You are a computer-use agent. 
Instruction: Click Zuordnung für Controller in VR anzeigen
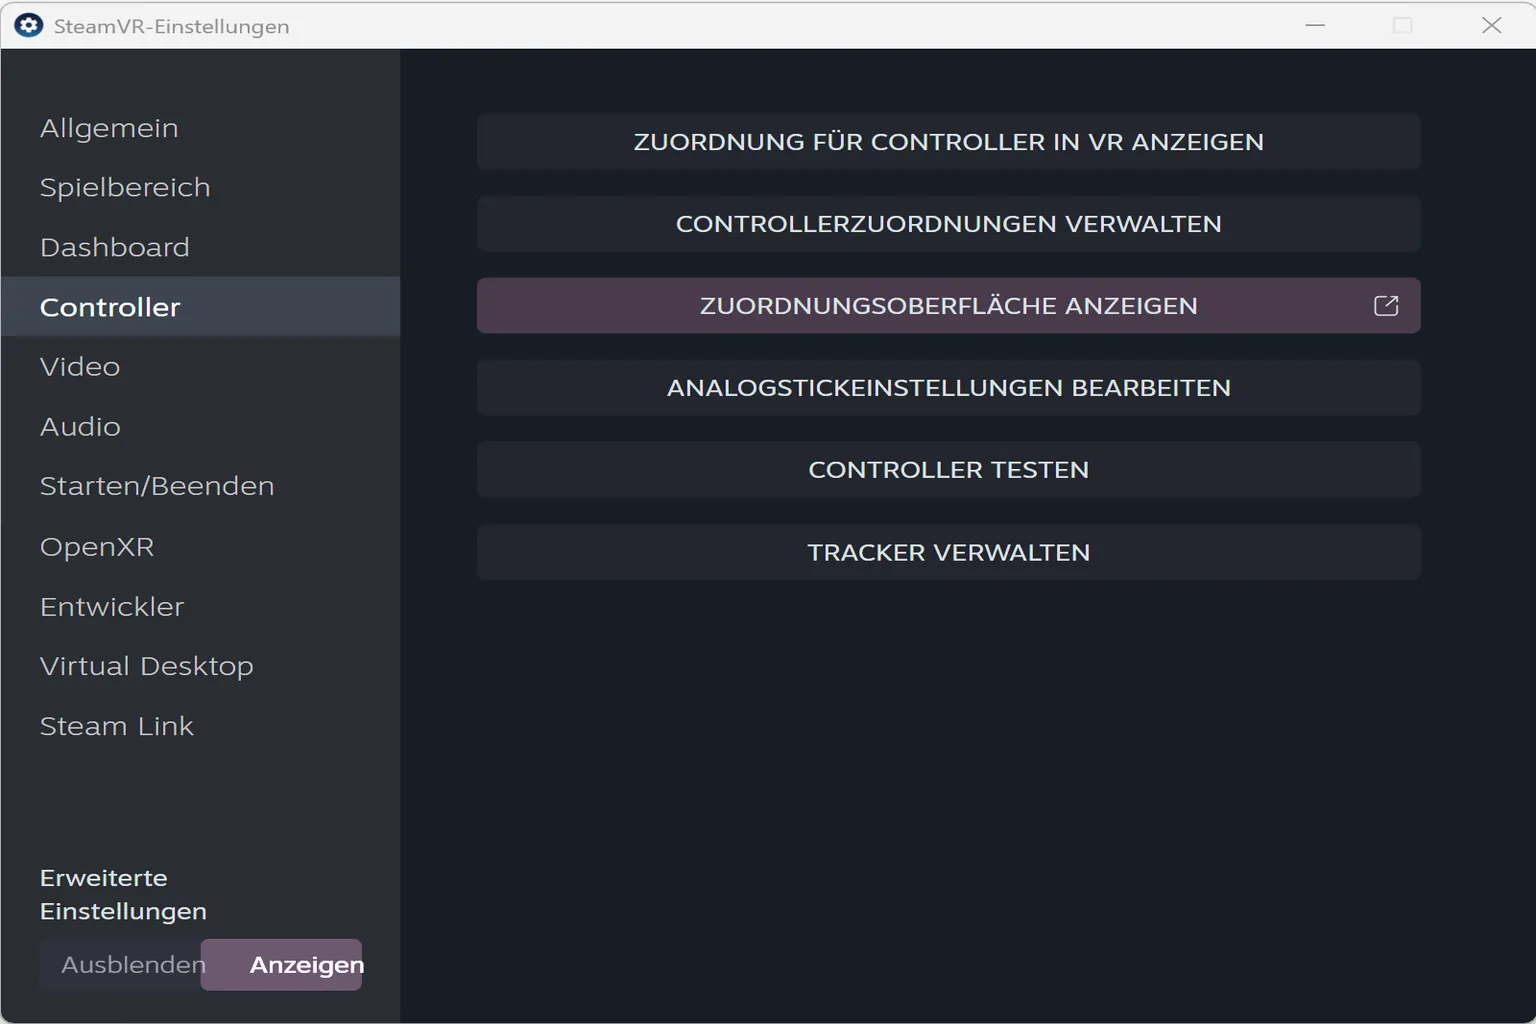coord(948,142)
